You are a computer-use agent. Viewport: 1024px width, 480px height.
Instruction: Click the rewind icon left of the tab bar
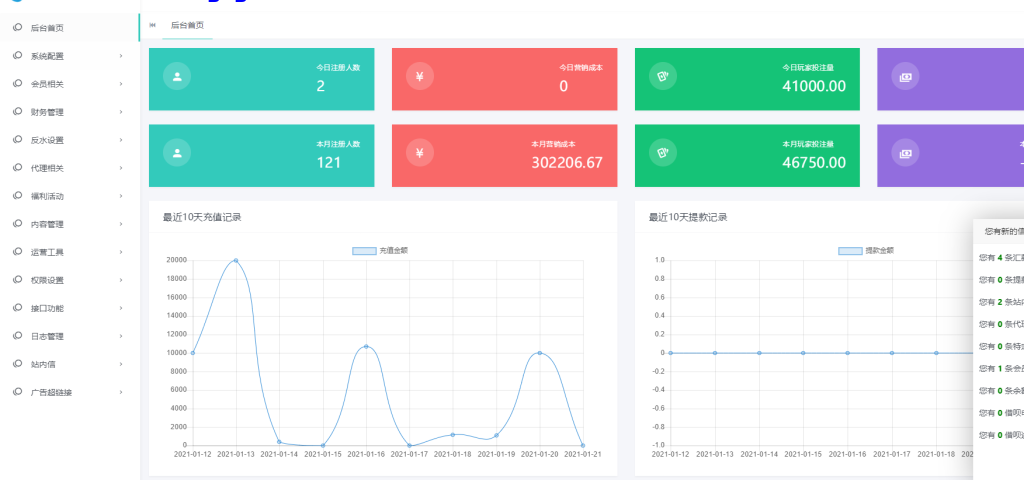tap(152, 24)
